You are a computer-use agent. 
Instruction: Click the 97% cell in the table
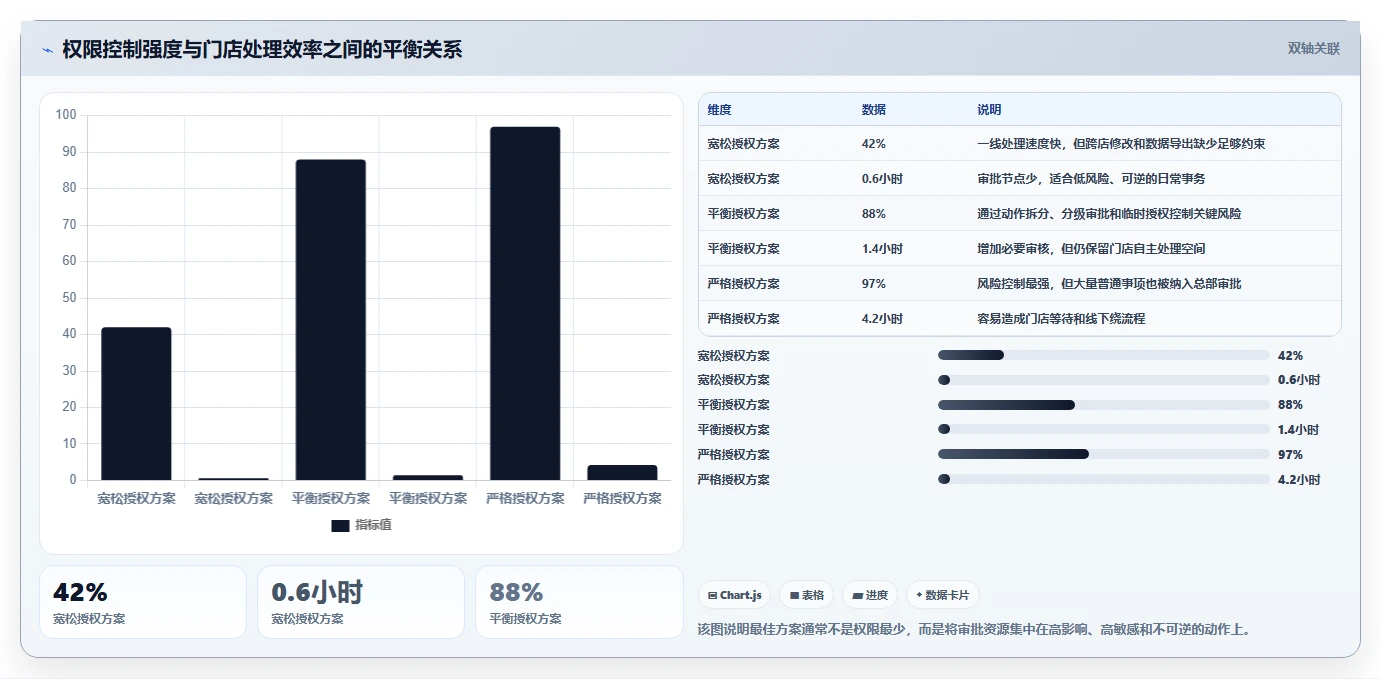coord(873,284)
